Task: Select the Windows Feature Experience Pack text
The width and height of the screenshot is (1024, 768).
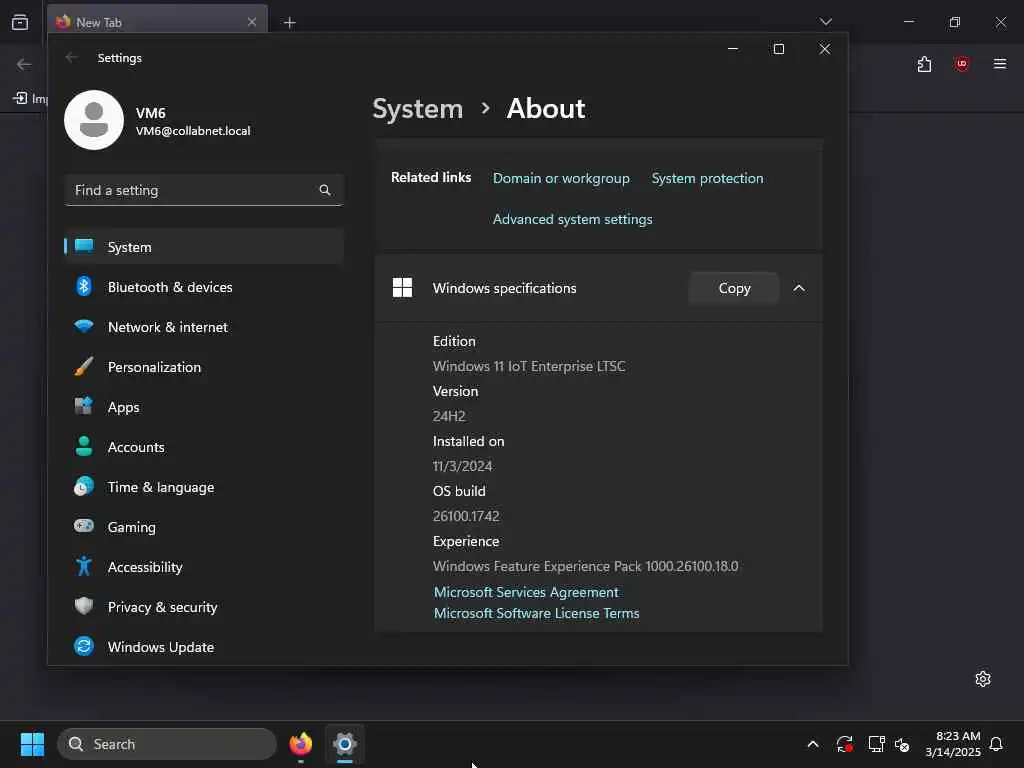Action: pos(585,566)
